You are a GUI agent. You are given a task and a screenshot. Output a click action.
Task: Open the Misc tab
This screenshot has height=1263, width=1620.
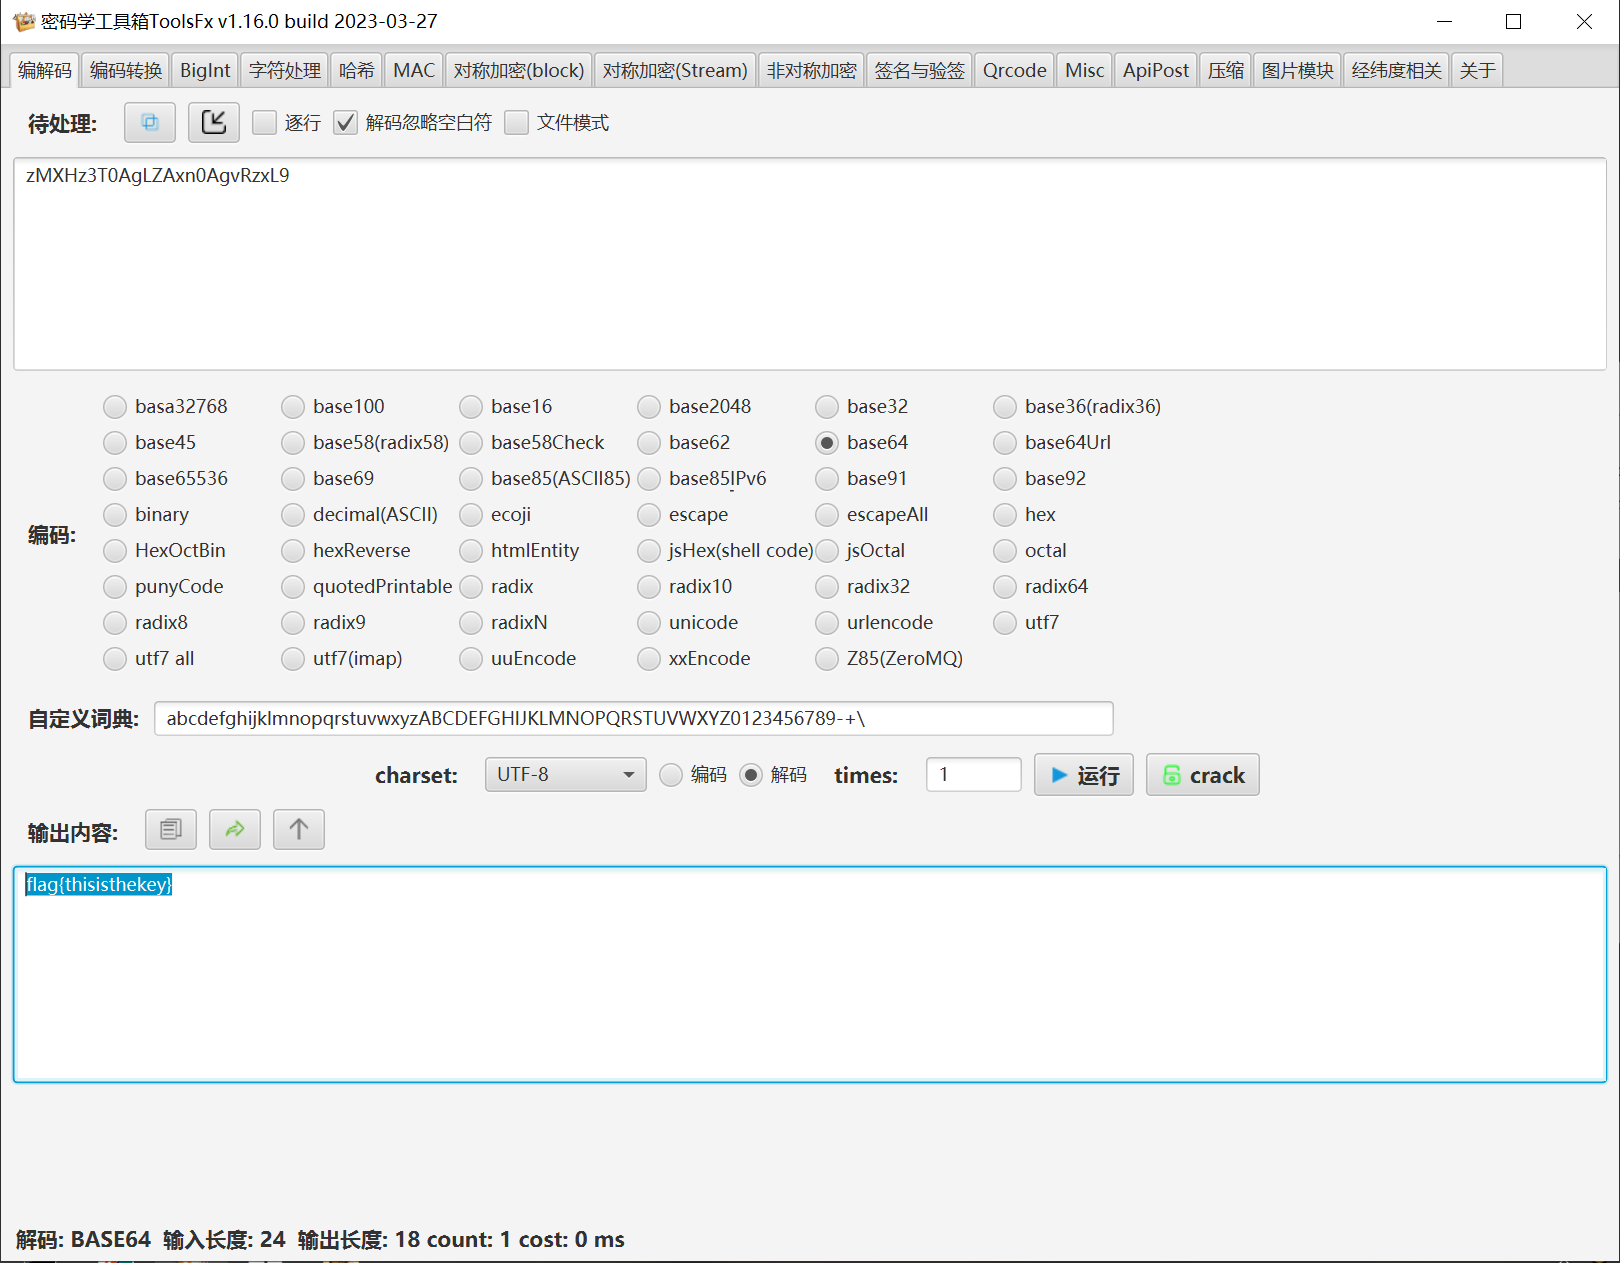click(x=1084, y=70)
